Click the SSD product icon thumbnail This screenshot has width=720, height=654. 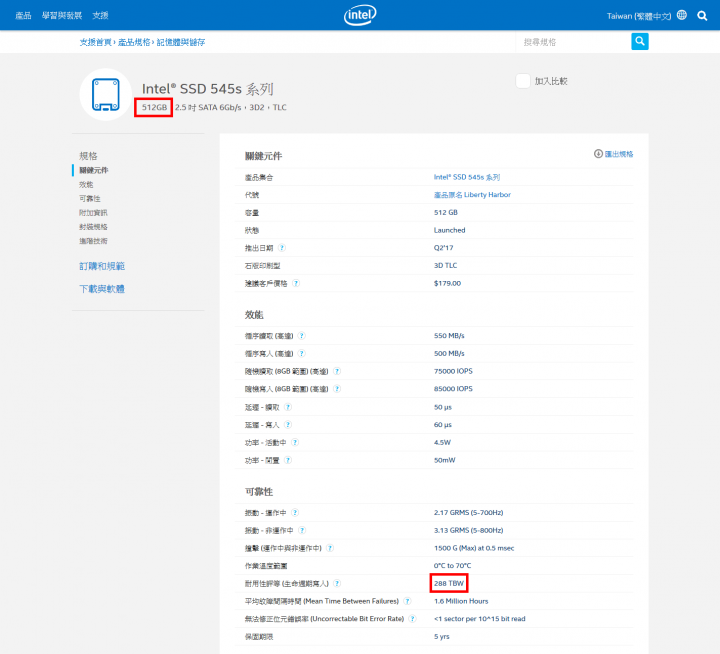point(106,95)
